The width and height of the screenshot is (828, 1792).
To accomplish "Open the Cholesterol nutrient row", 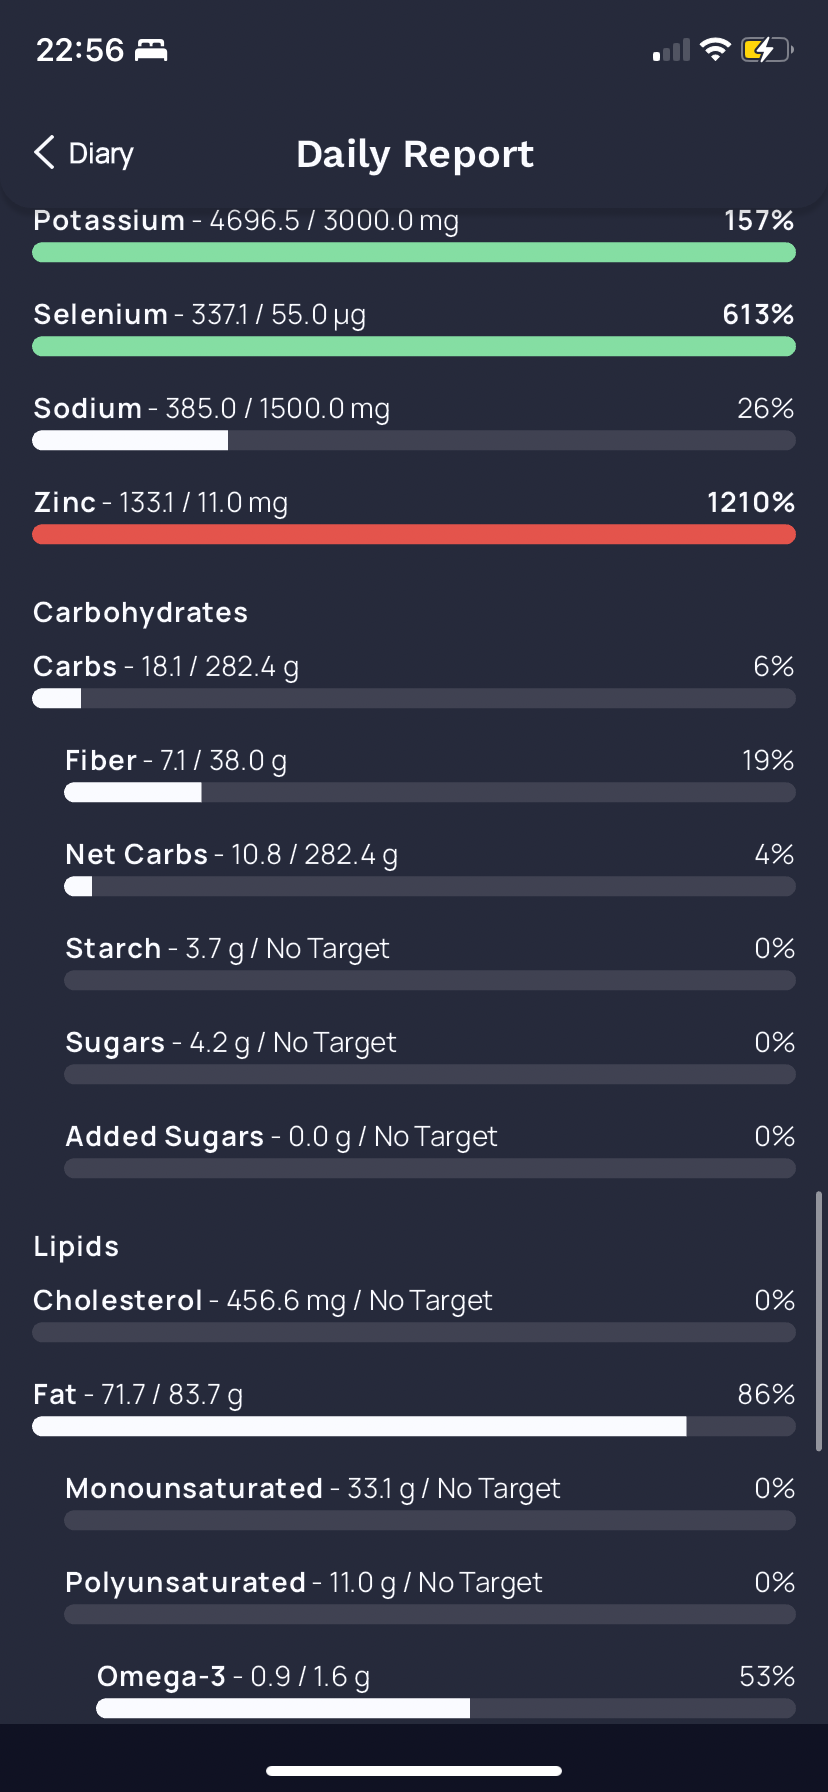I will (x=414, y=1315).
